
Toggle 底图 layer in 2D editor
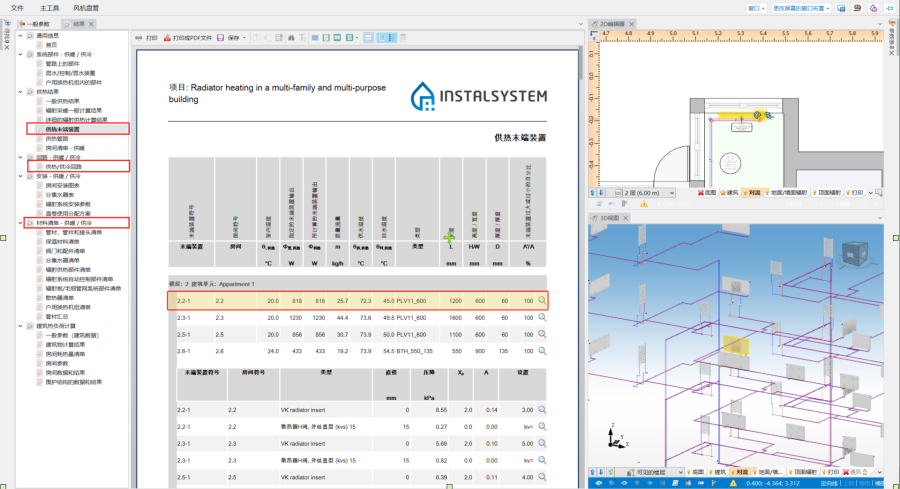tap(707, 193)
